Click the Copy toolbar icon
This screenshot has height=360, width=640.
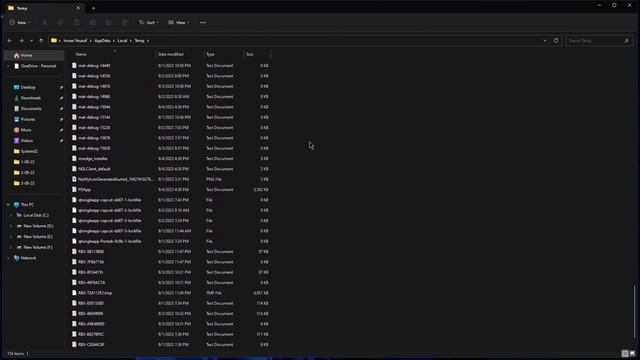(x=60, y=22)
